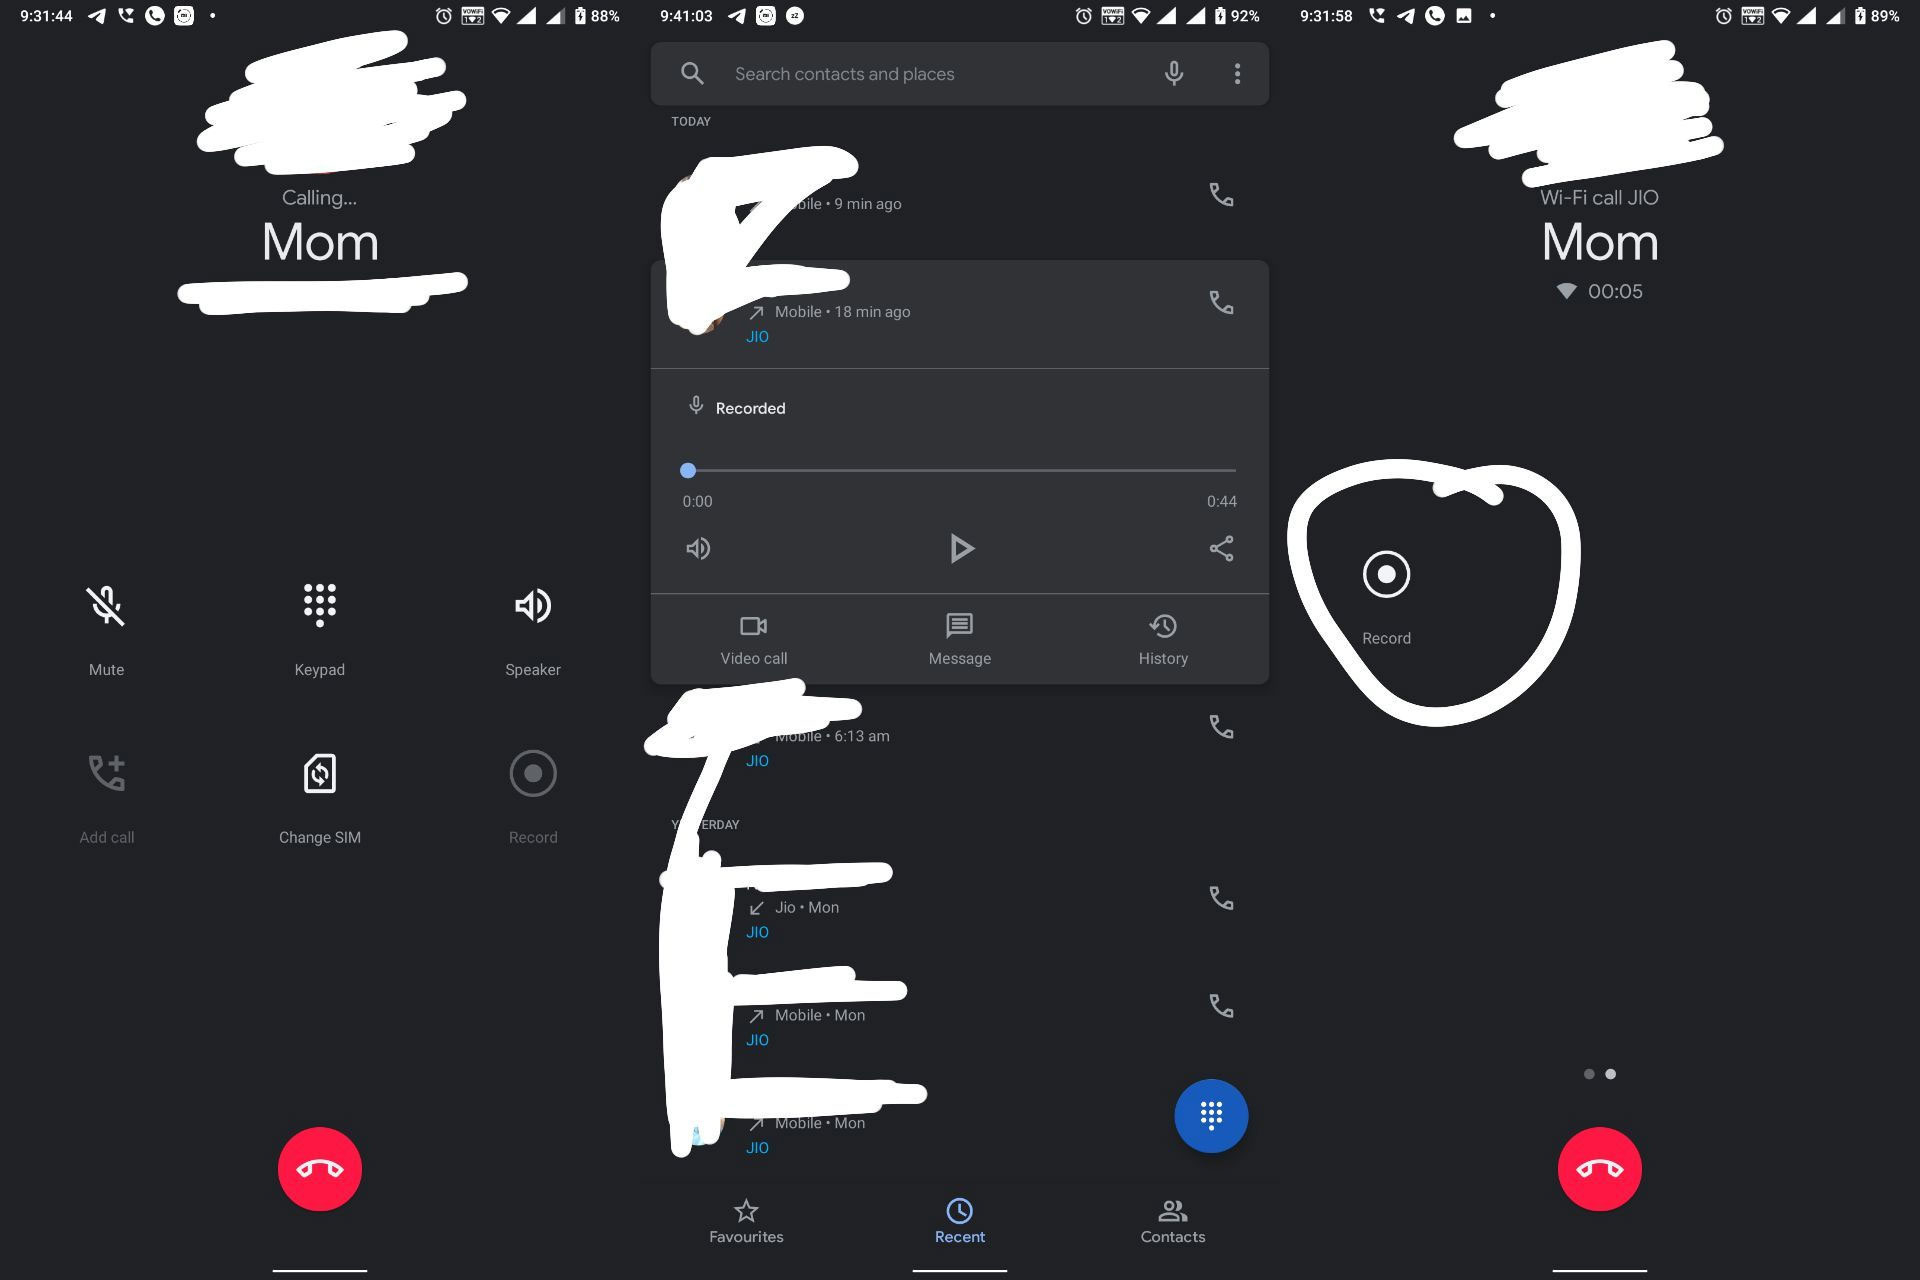Toggle the call Record button highlighted
Viewport: 1920px width, 1280px height.
click(x=1386, y=574)
